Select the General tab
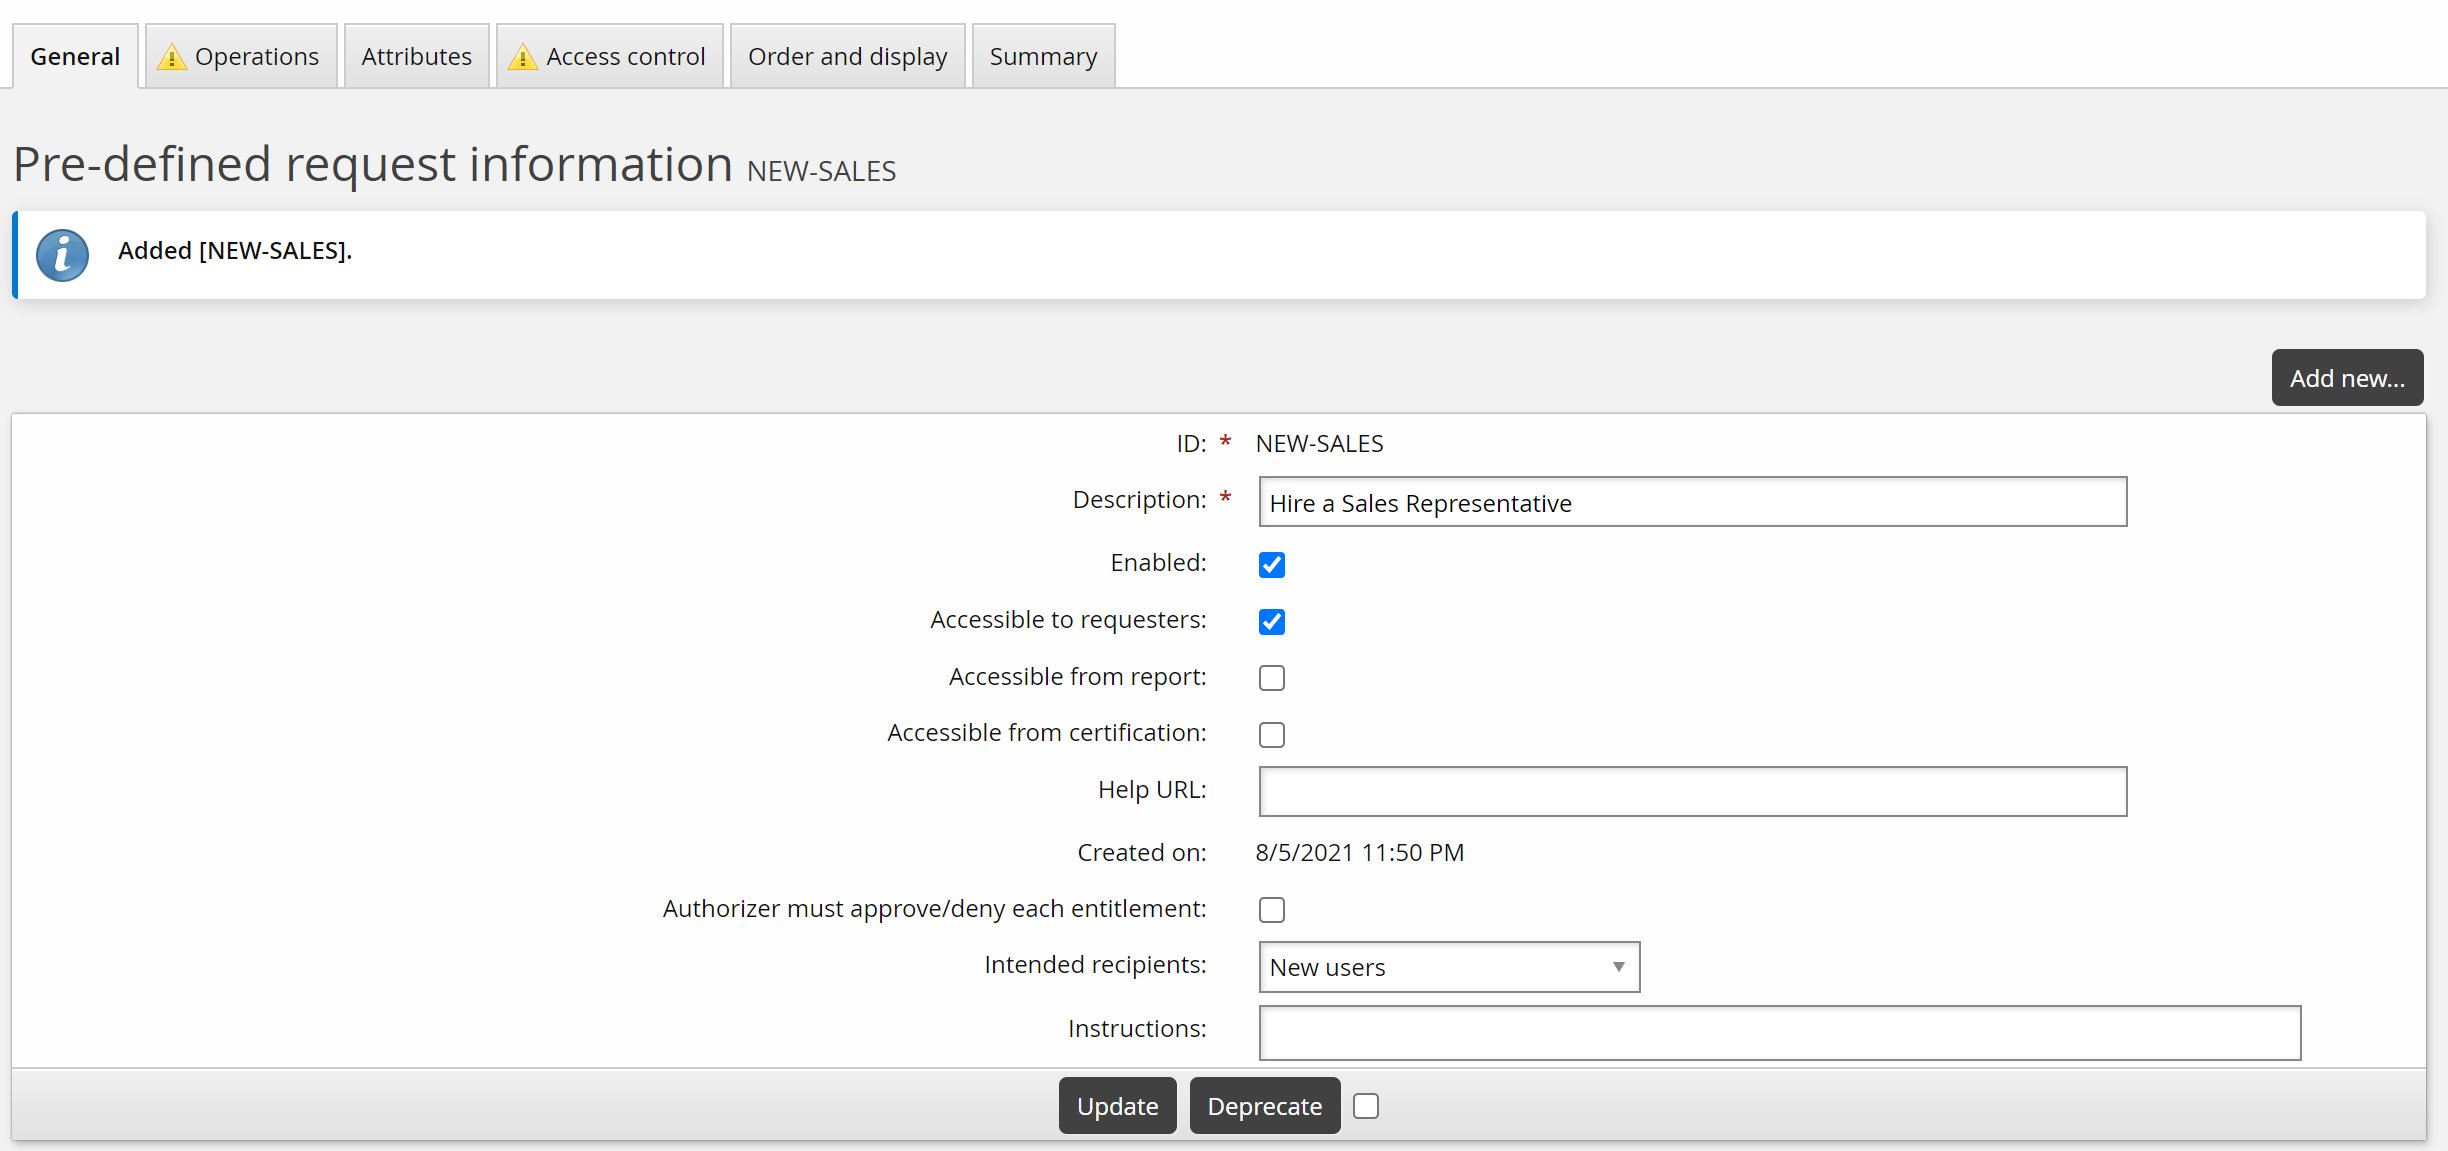 [75, 57]
